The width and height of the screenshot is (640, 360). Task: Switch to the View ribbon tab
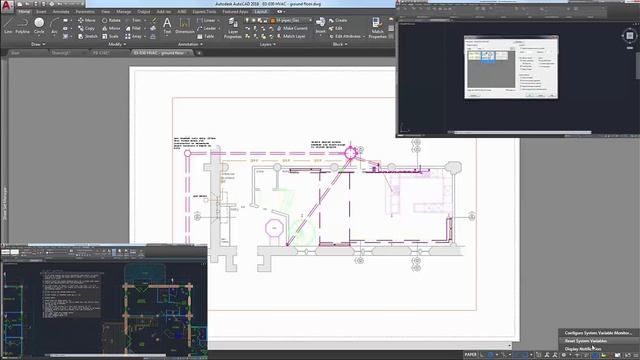105,11
